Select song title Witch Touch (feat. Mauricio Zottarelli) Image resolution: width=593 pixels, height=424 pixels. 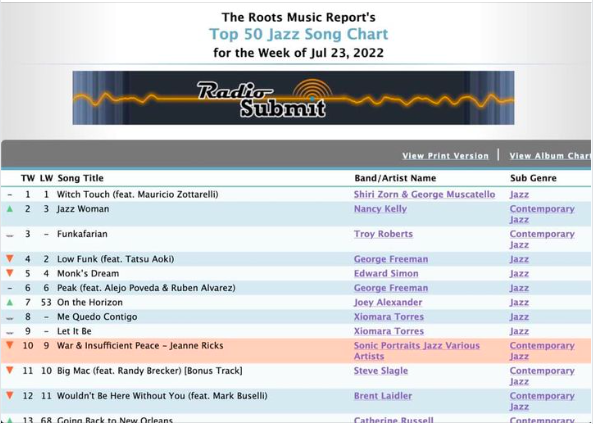tap(138, 194)
